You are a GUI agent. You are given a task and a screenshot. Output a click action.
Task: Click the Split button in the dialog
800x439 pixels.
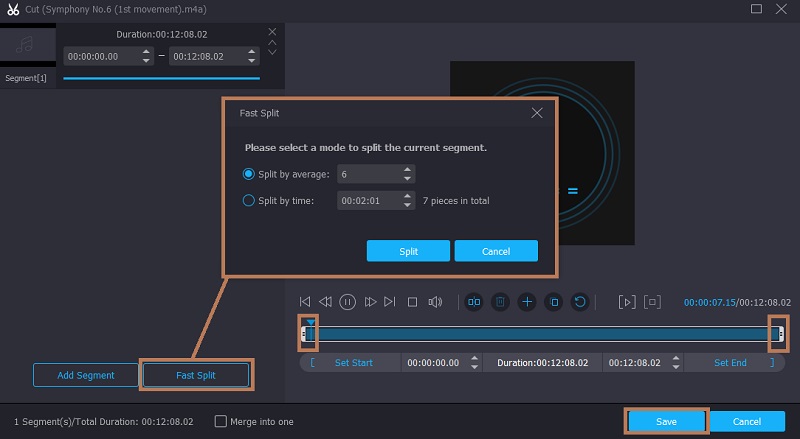coord(408,250)
